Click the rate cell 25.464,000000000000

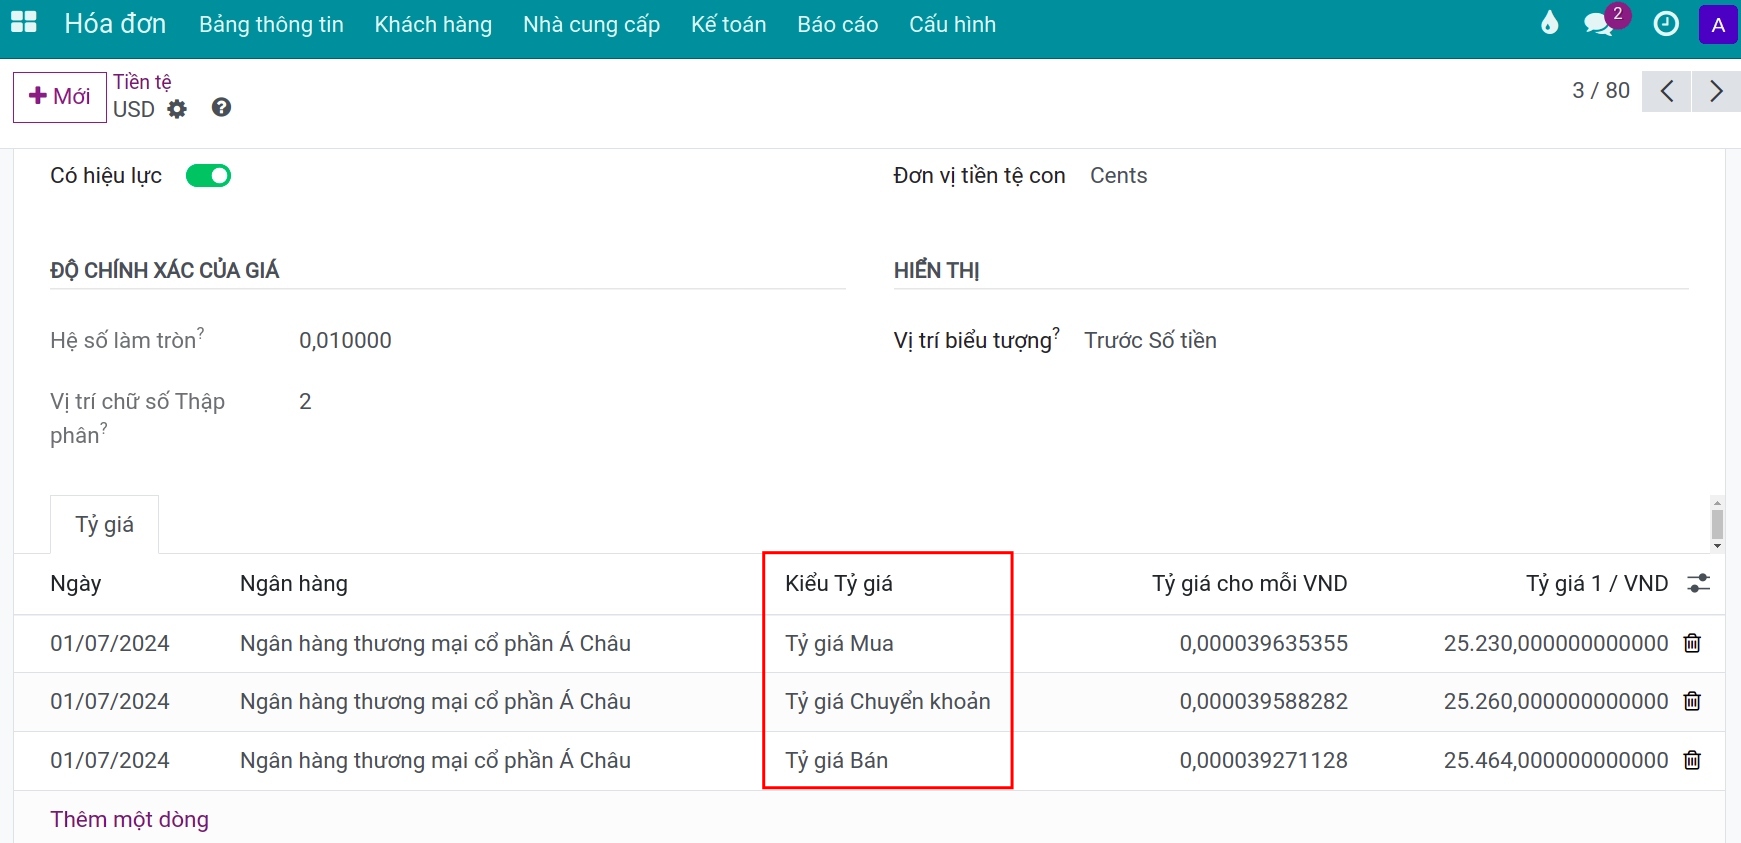coord(1556,761)
